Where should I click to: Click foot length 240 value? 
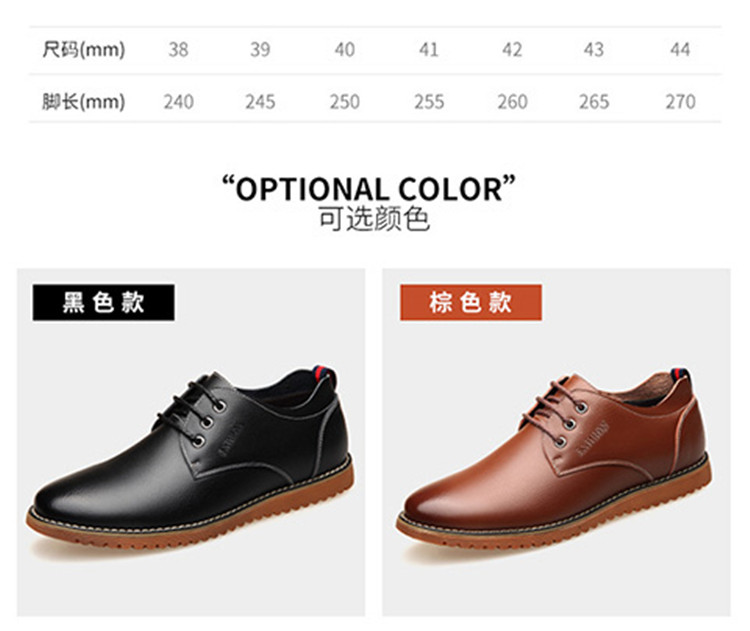tap(178, 102)
